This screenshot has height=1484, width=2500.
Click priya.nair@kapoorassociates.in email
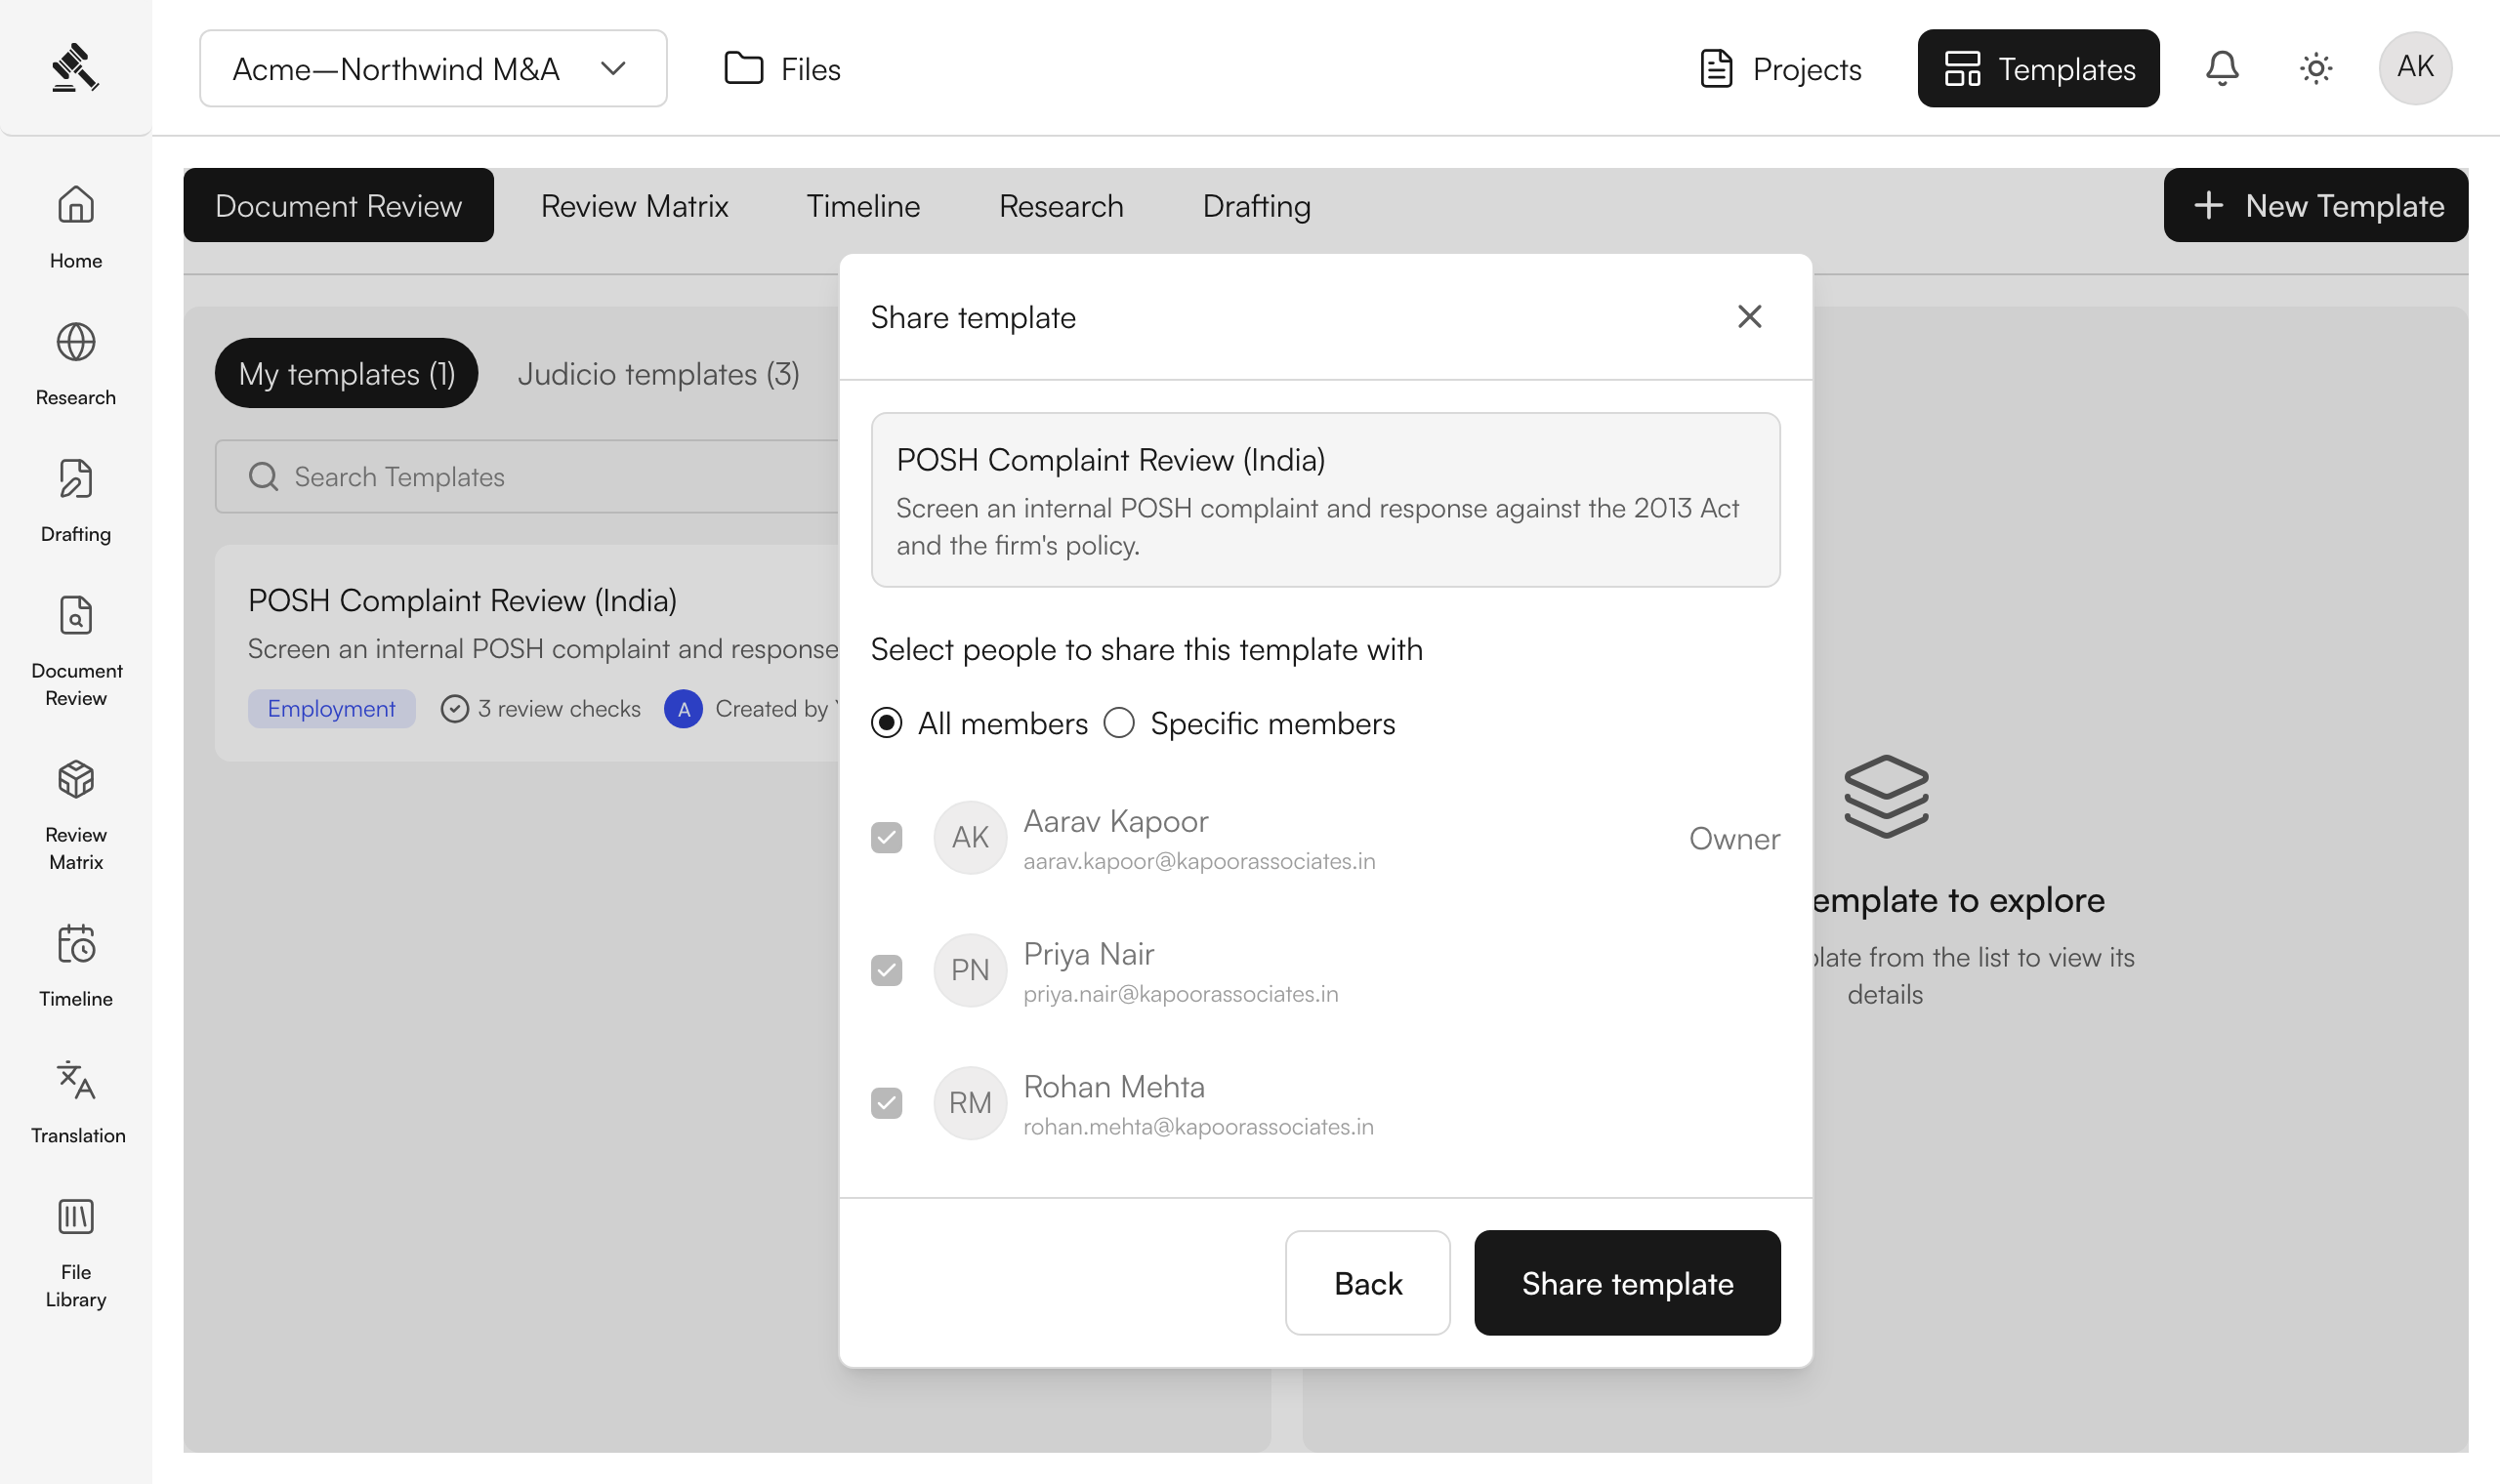click(1180, 994)
